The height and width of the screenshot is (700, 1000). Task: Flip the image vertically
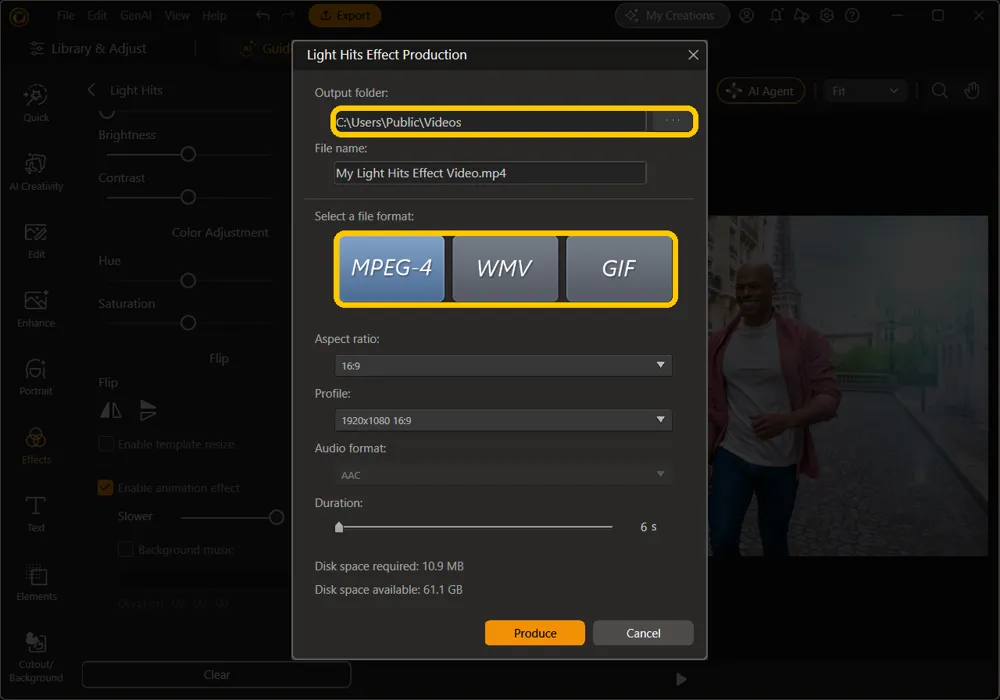(x=147, y=410)
